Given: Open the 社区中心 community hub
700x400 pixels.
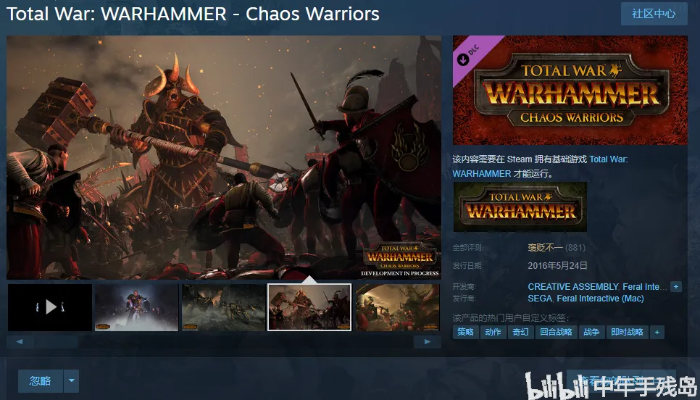Looking at the screenshot, I should tap(654, 14).
